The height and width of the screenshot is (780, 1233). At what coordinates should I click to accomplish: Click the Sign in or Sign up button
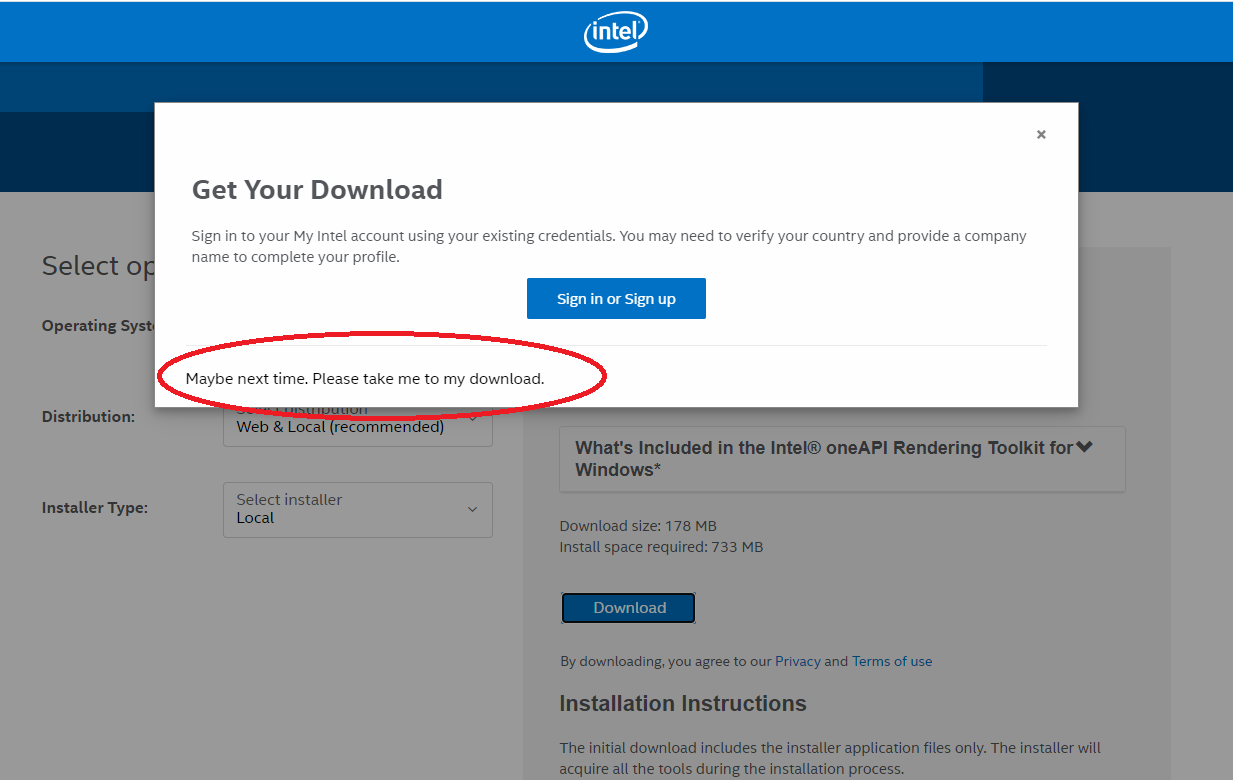pos(615,298)
